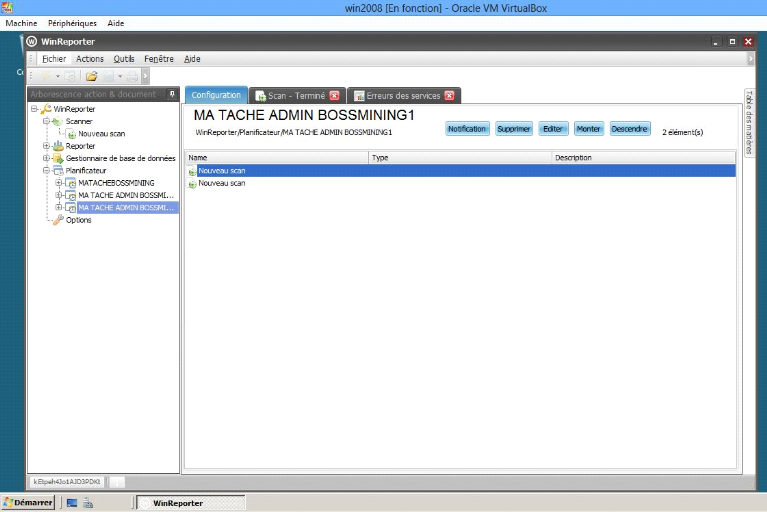Click the Monter button
The height and width of the screenshot is (512, 767).
point(588,129)
